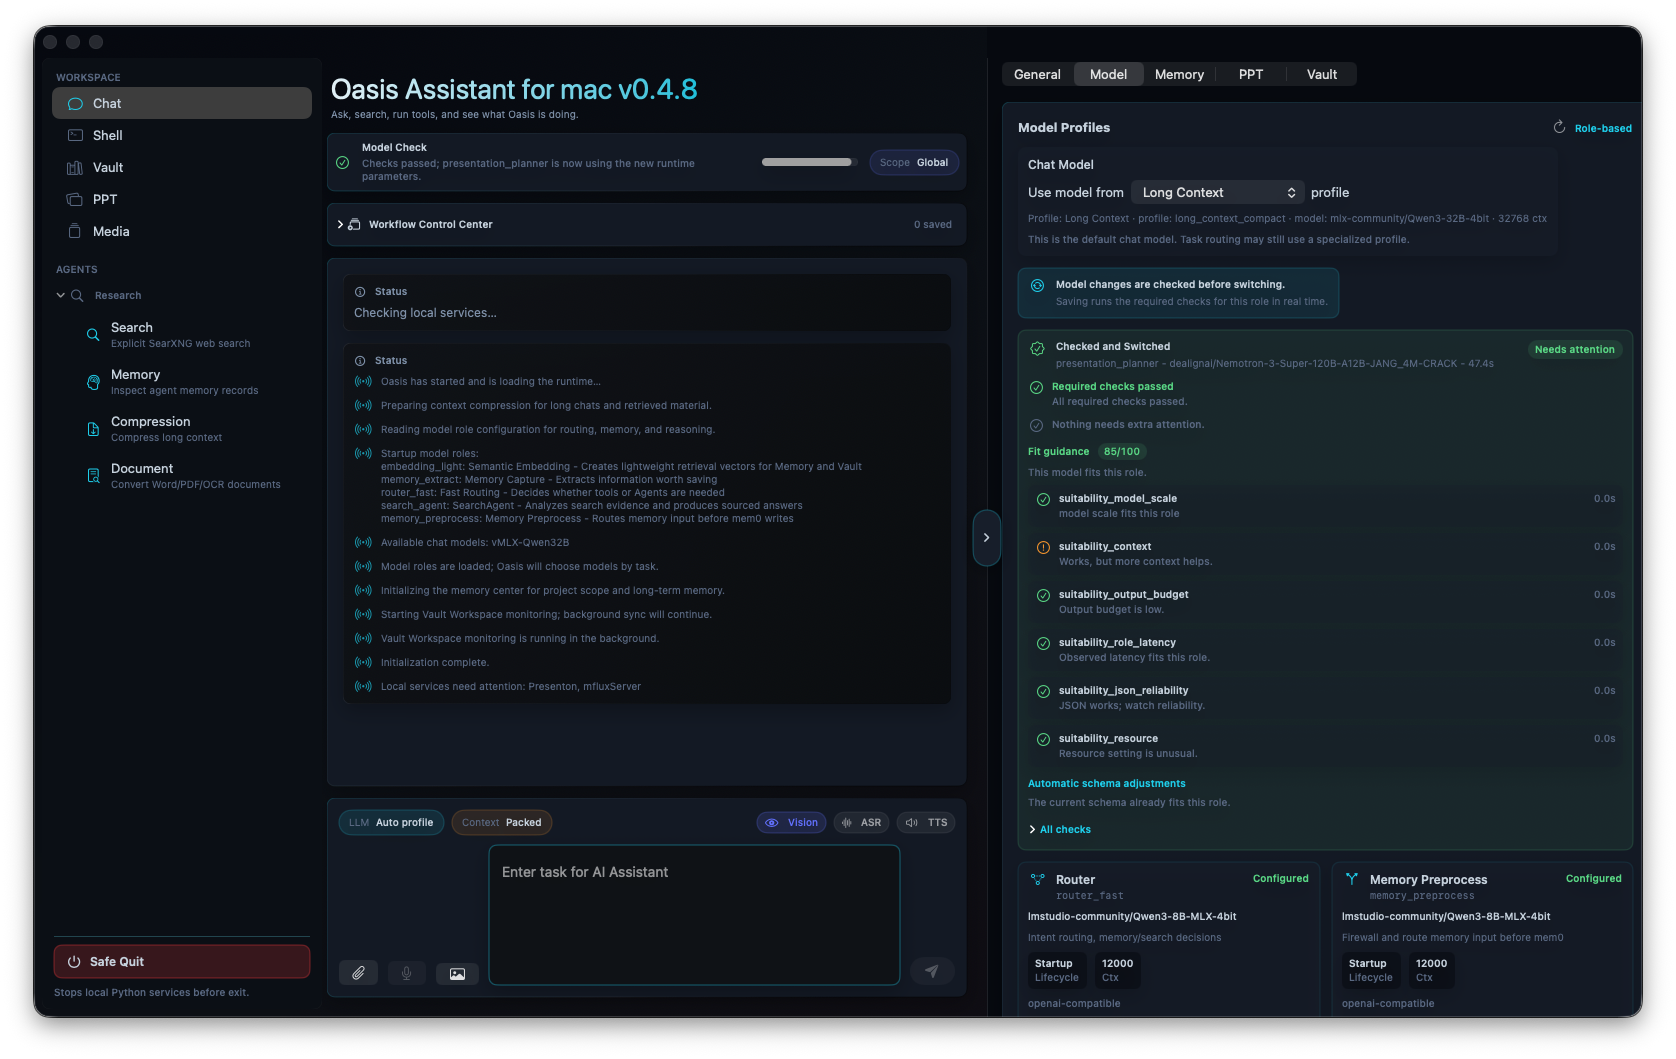The image size is (1676, 1059).
Task: Click the Role-based link
Action: [x=1603, y=128]
